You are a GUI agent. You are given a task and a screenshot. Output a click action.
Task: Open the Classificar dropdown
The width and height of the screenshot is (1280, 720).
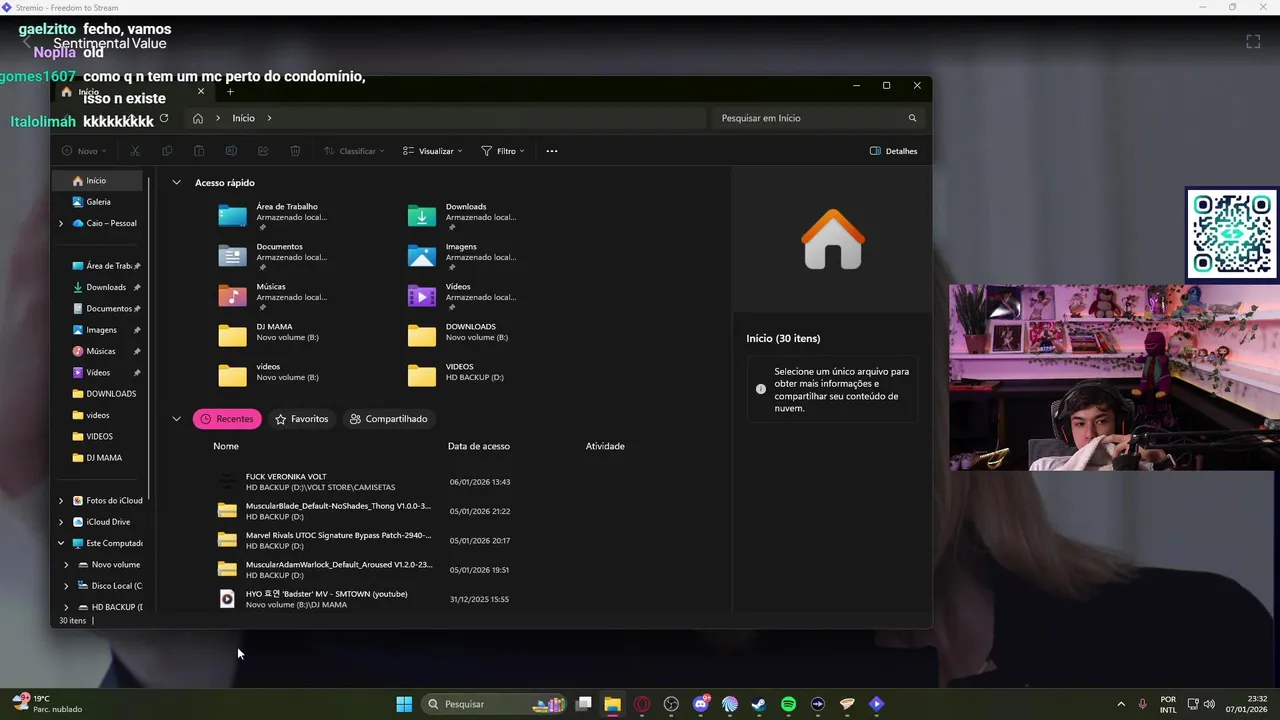click(355, 151)
